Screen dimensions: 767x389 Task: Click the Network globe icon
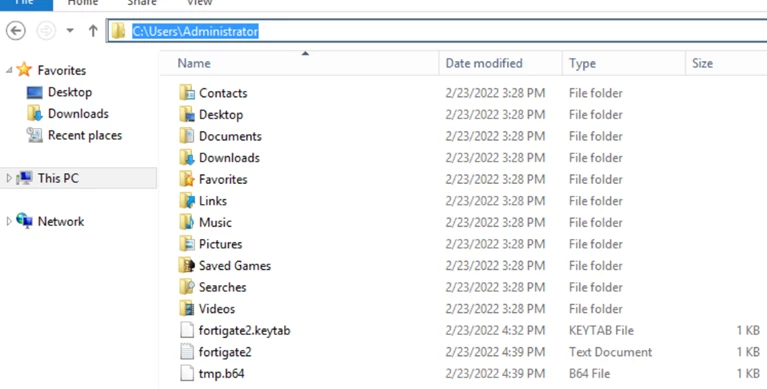pyautogui.click(x=24, y=221)
